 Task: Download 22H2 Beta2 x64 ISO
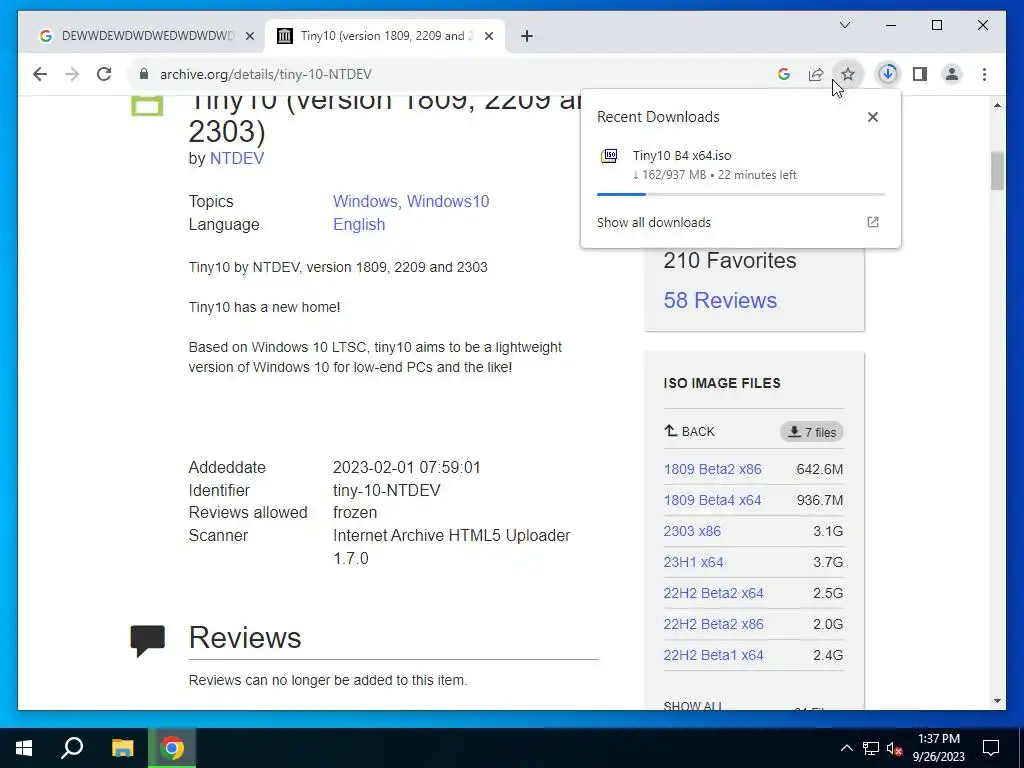pos(713,593)
